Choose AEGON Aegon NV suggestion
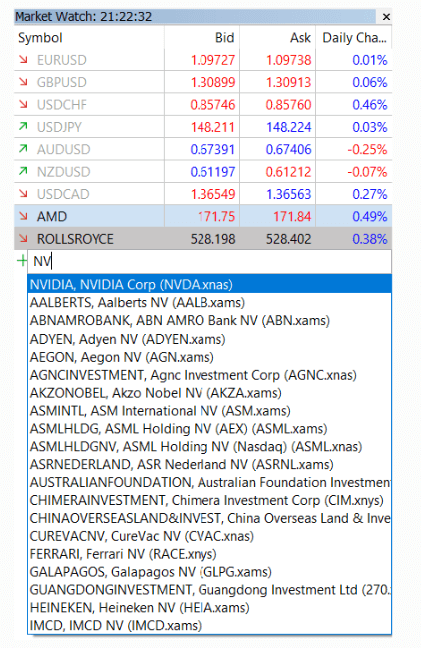 pos(209,357)
